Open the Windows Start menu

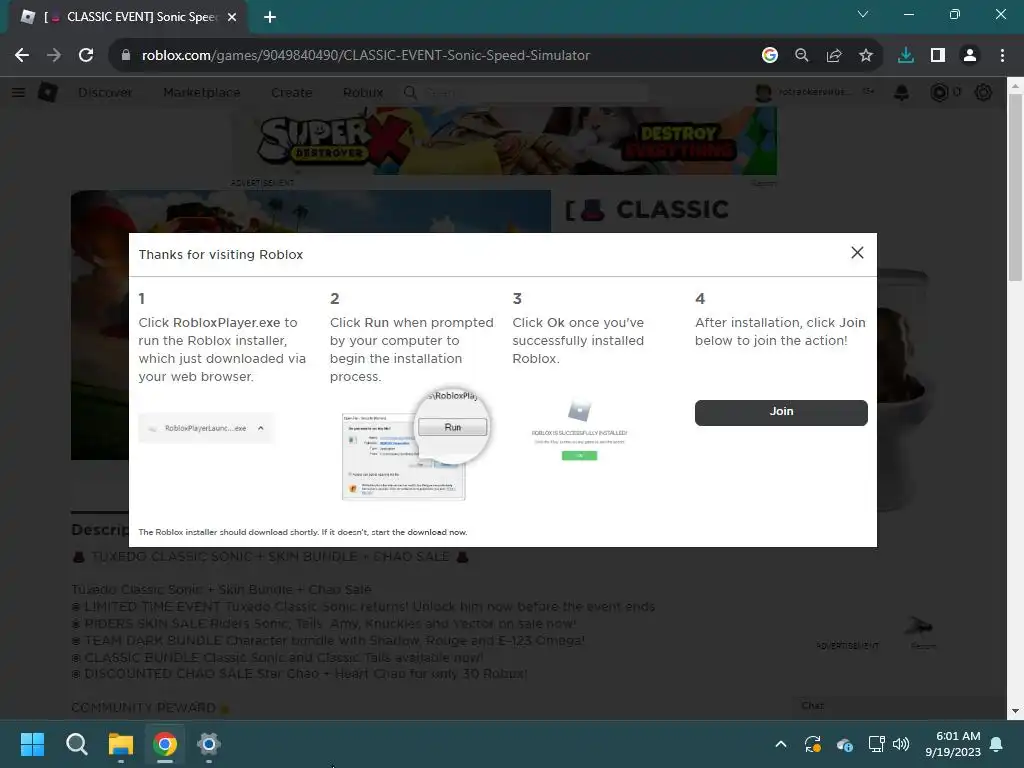coord(32,744)
